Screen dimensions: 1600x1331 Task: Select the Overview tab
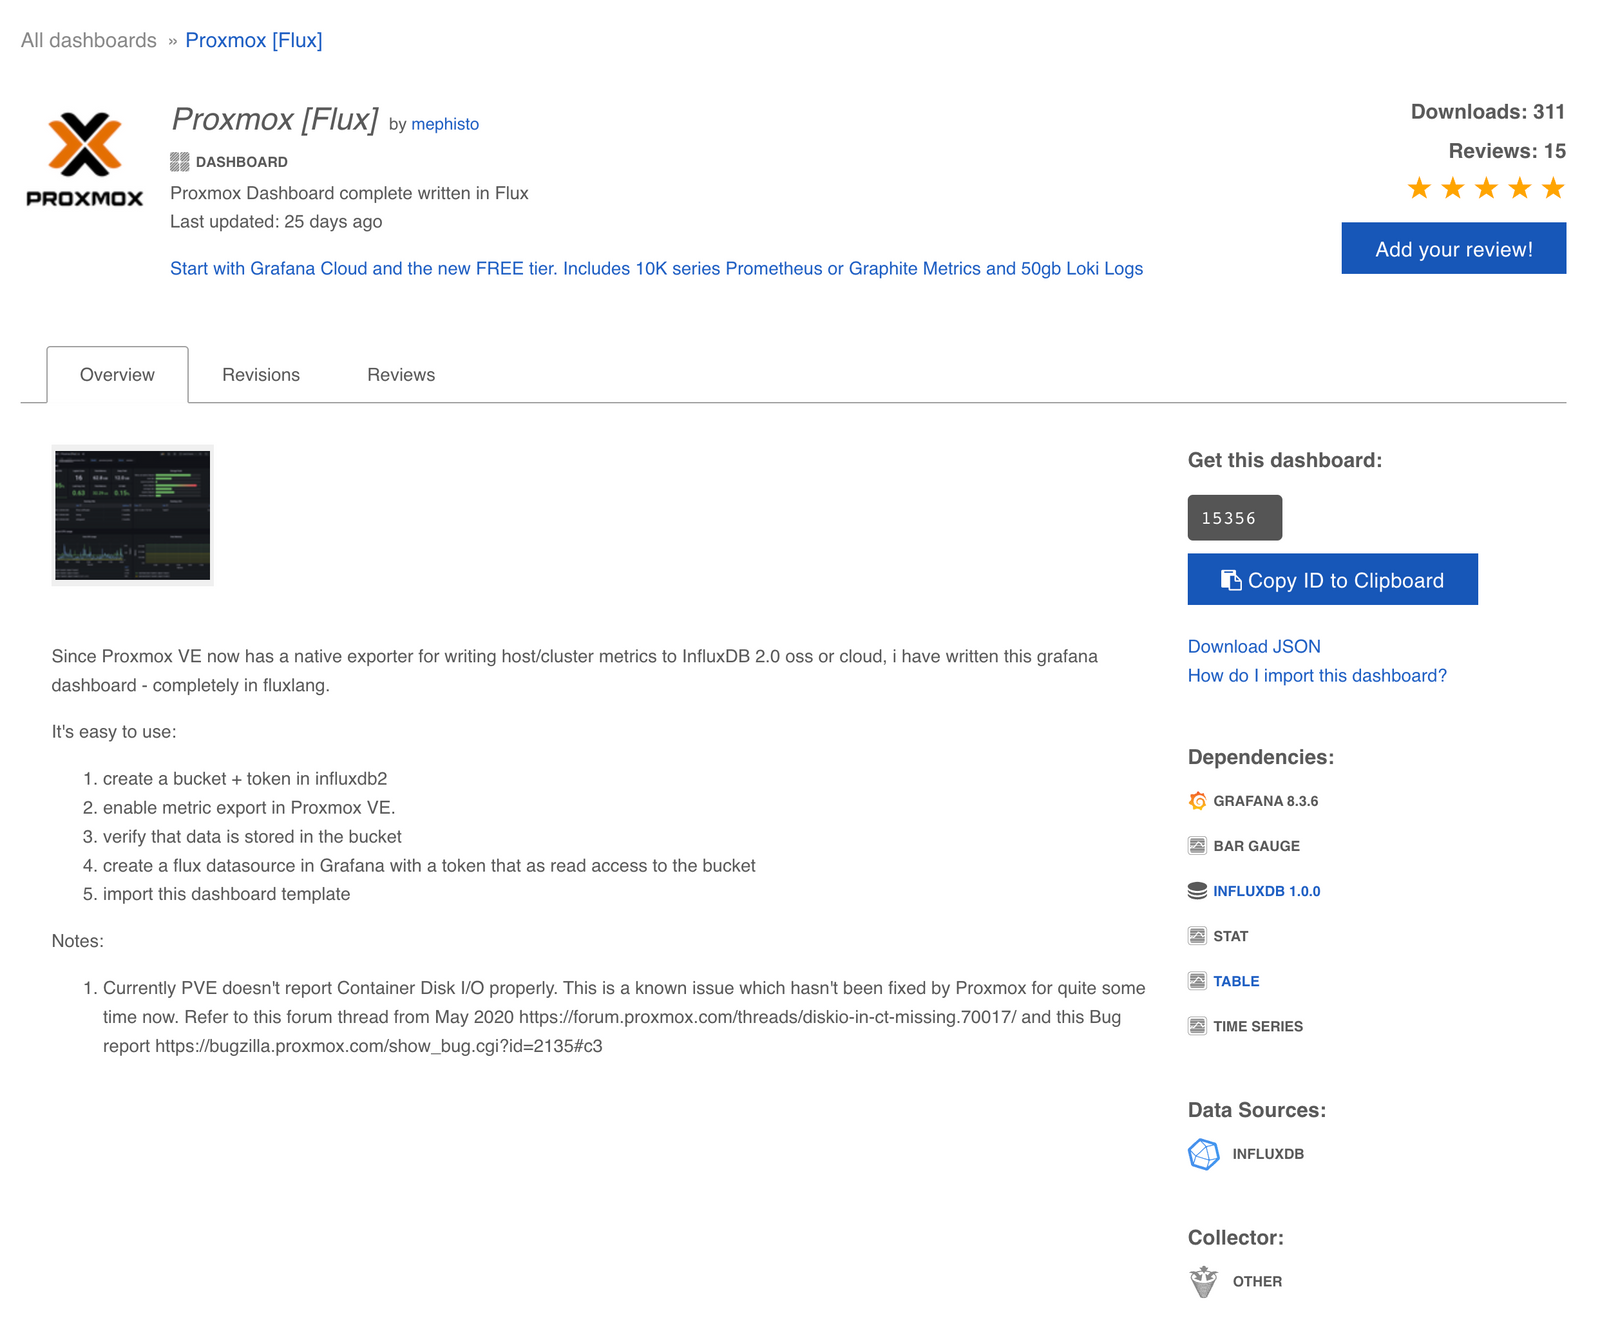pos(117,375)
